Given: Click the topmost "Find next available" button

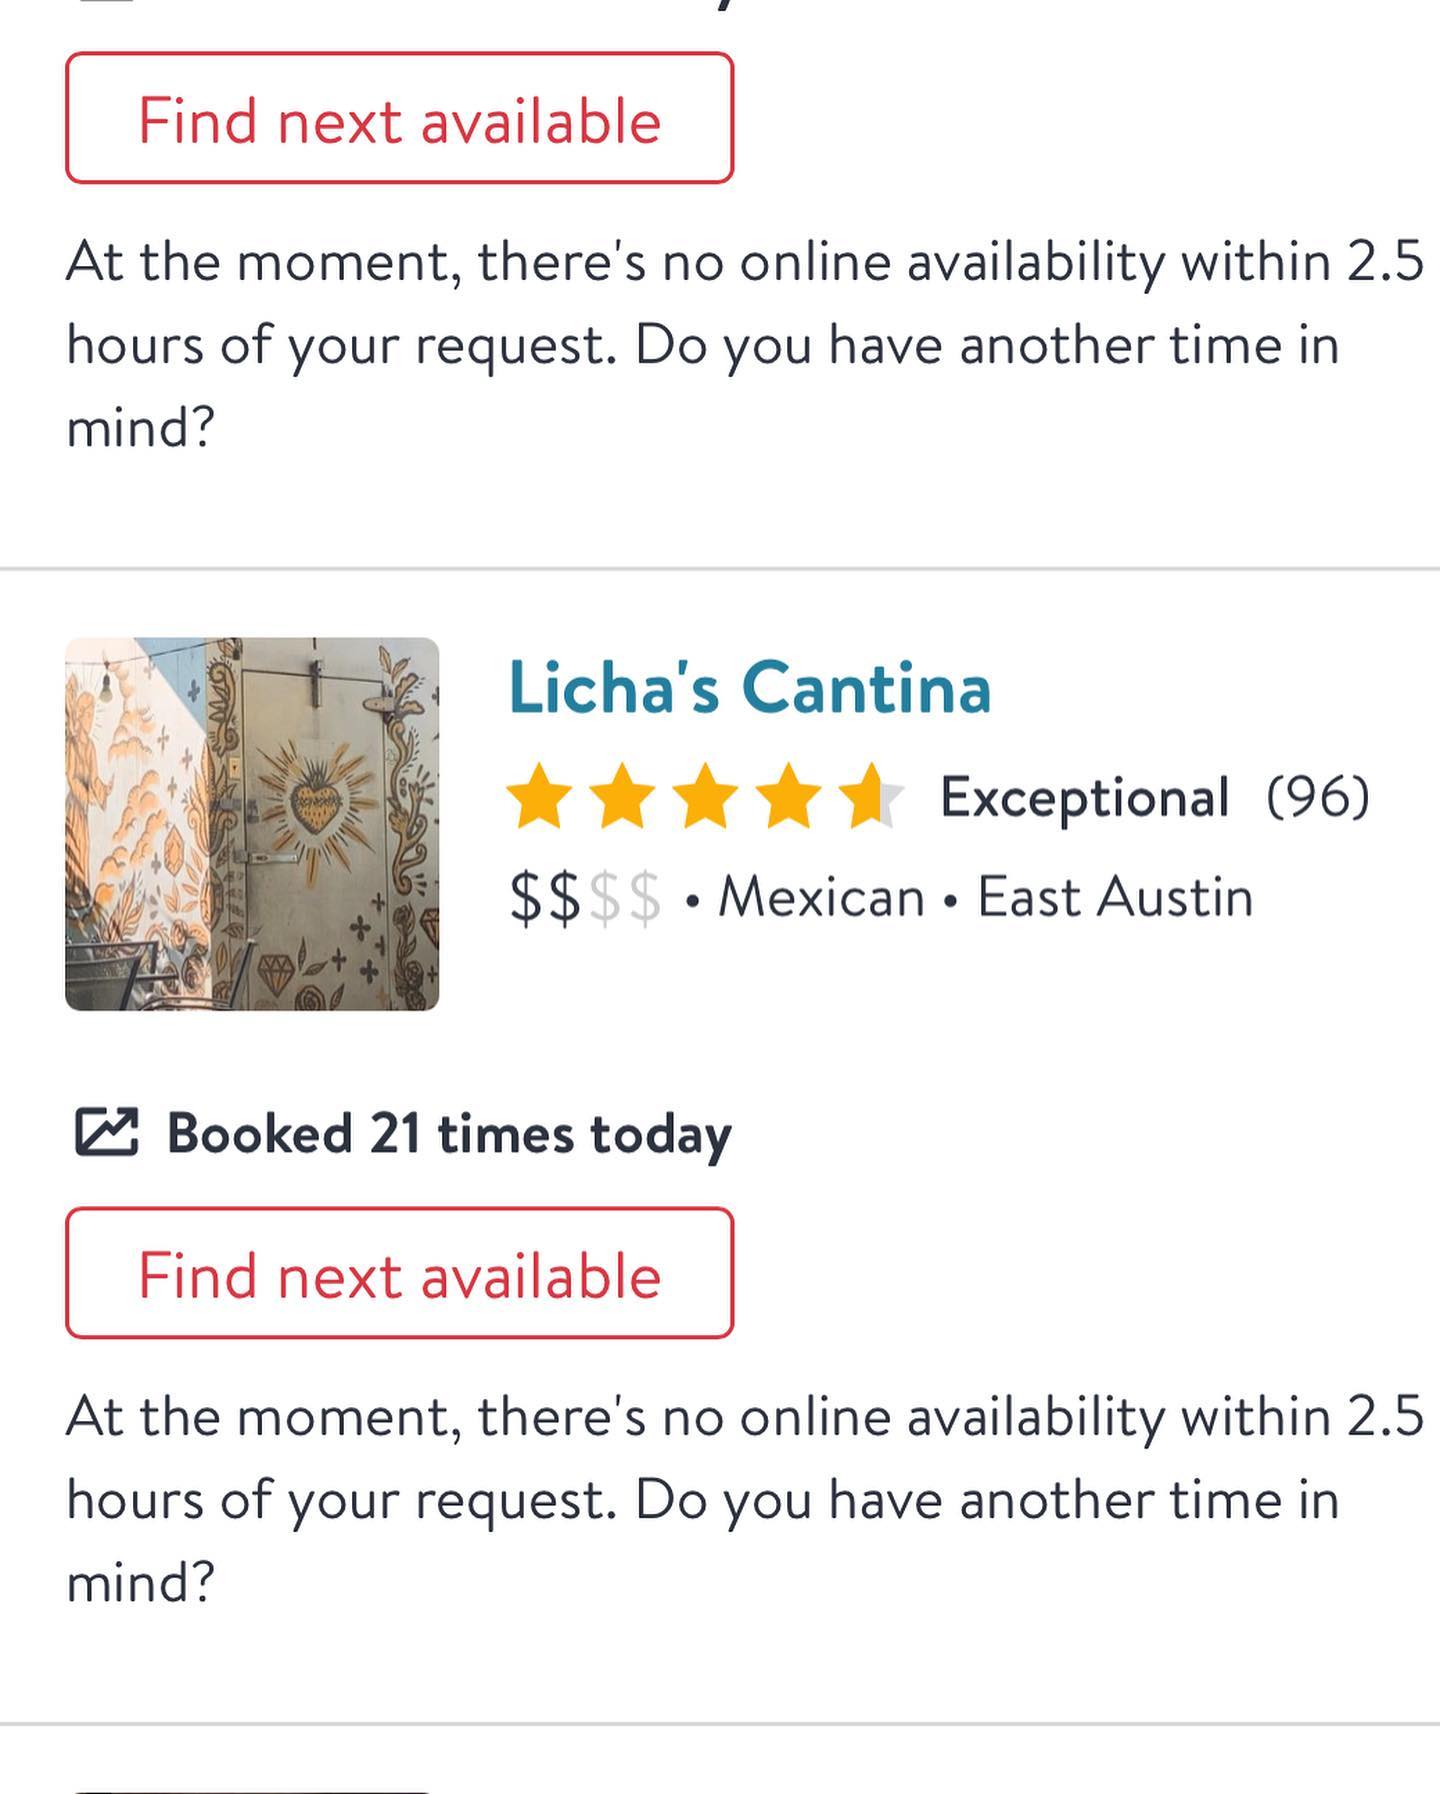Looking at the screenshot, I should [x=399, y=119].
